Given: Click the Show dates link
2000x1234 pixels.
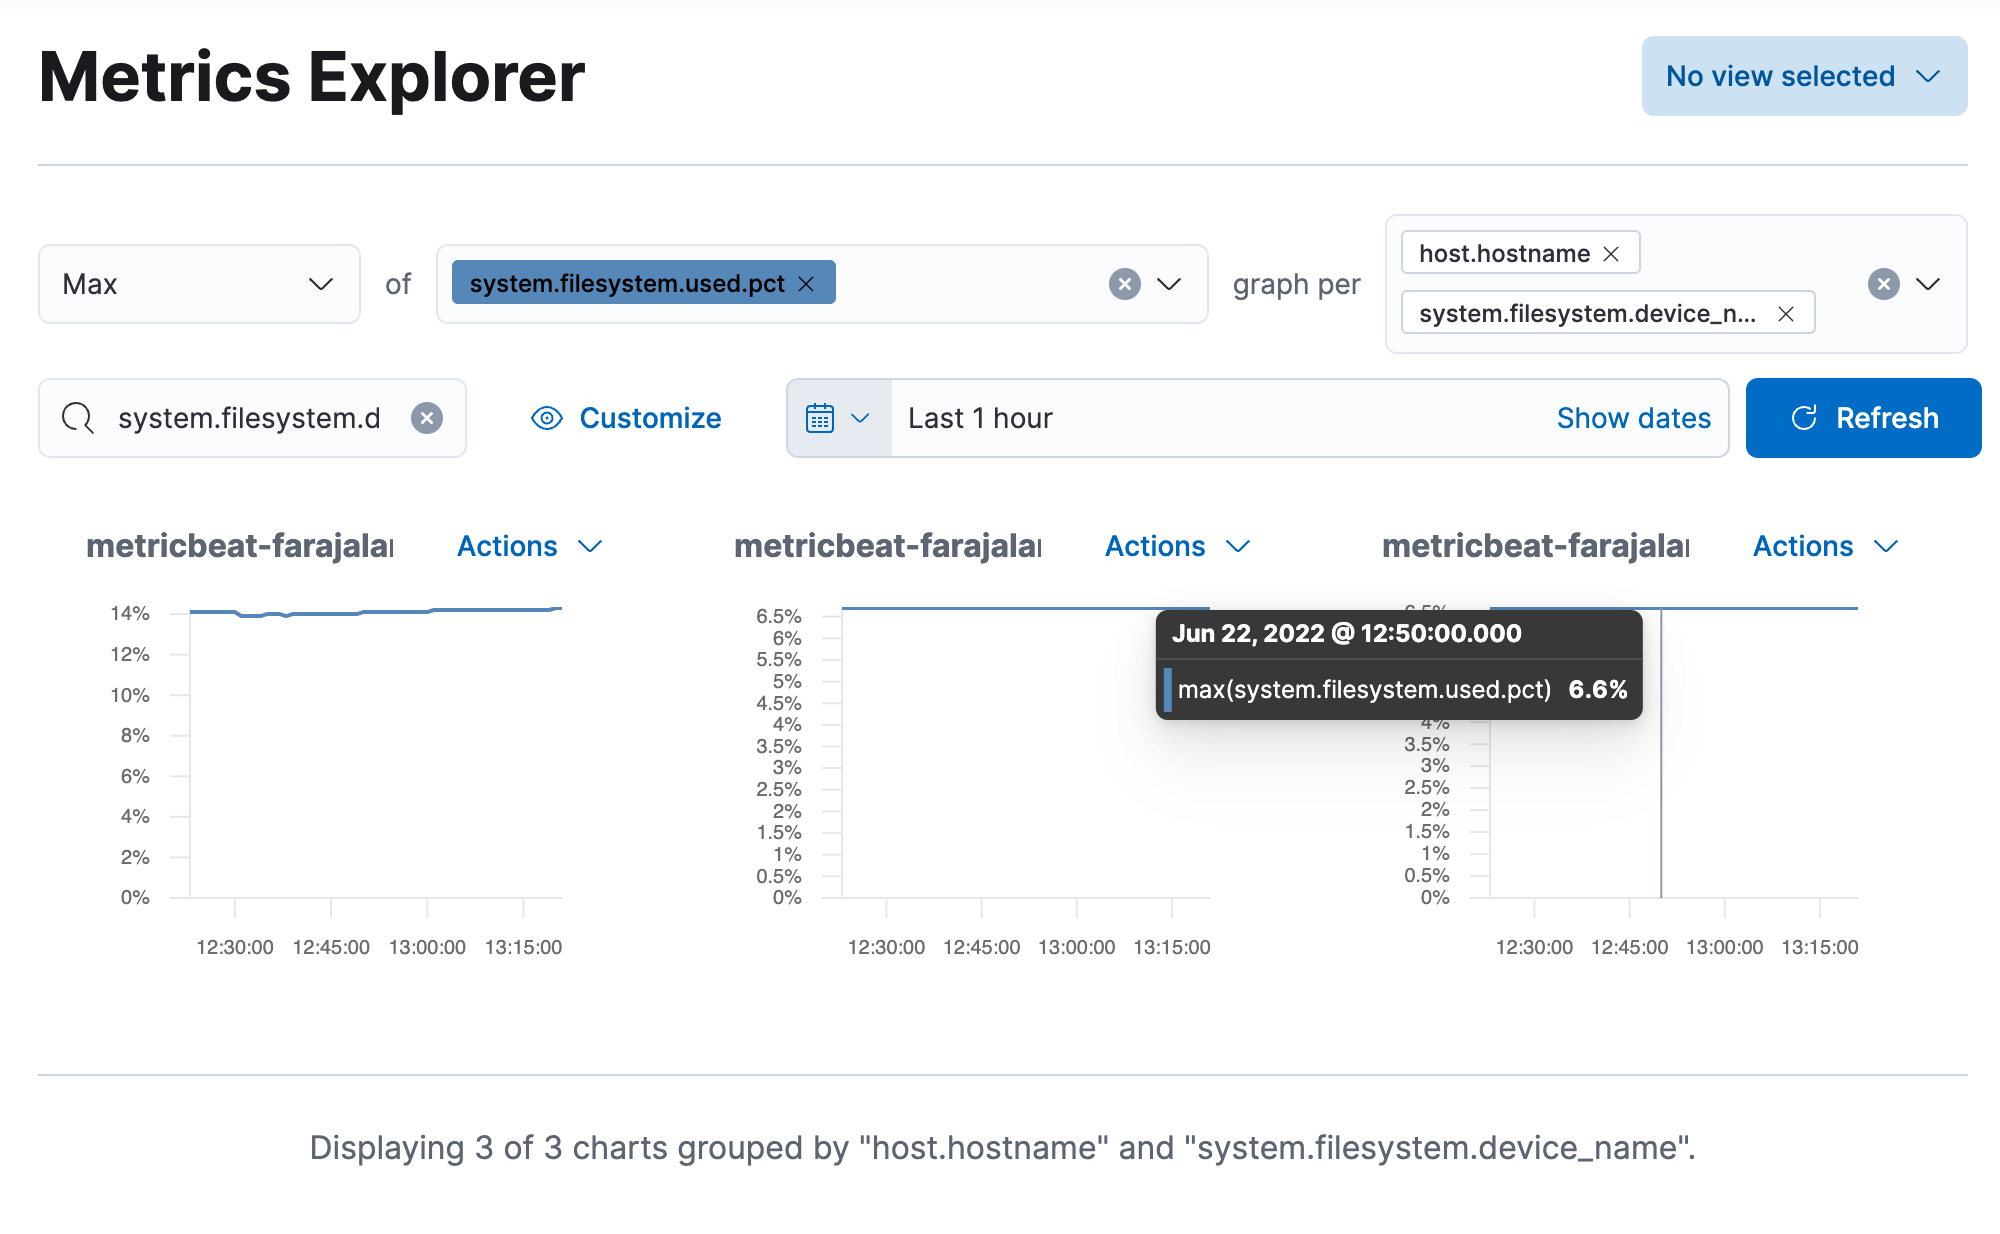Looking at the screenshot, I should 1633,418.
